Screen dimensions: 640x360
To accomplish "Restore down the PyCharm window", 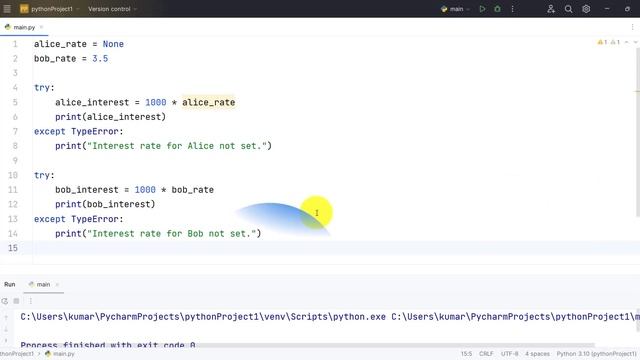I will [x=627, y=9].
